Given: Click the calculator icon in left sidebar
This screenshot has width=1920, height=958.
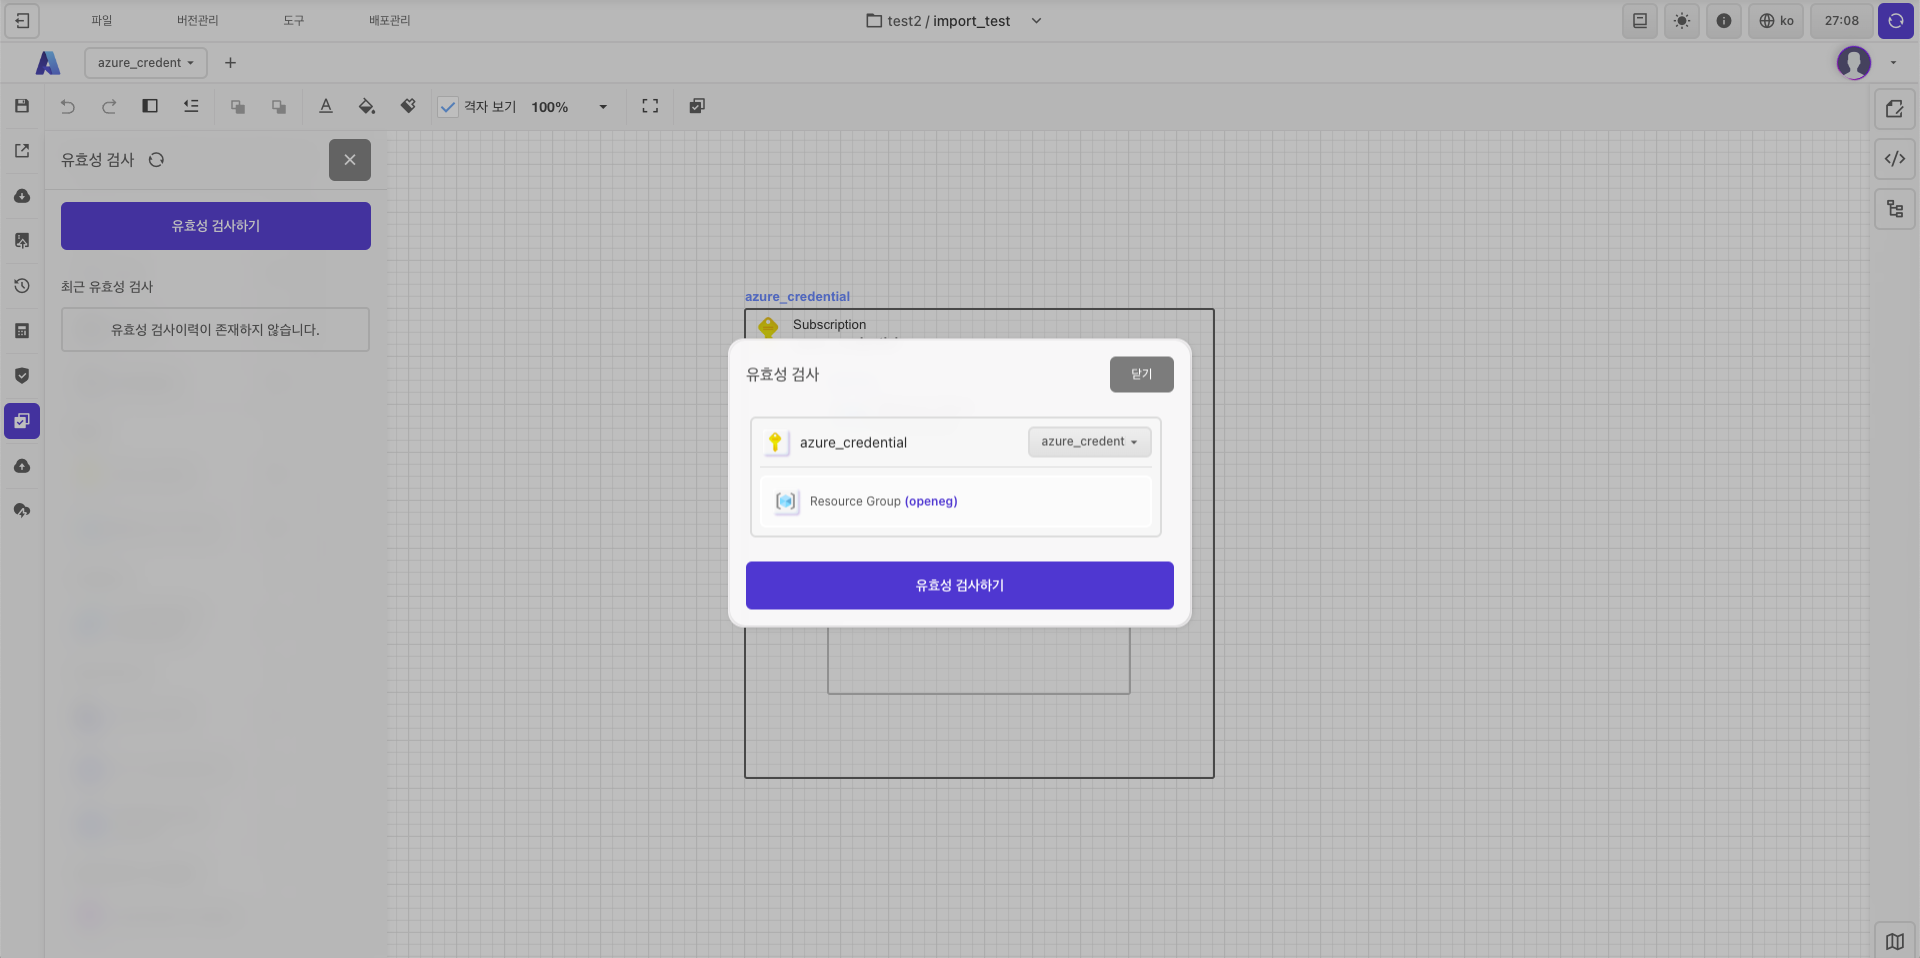Looking at the screenshot, I should pyautogui.click(x=22, y=331).
